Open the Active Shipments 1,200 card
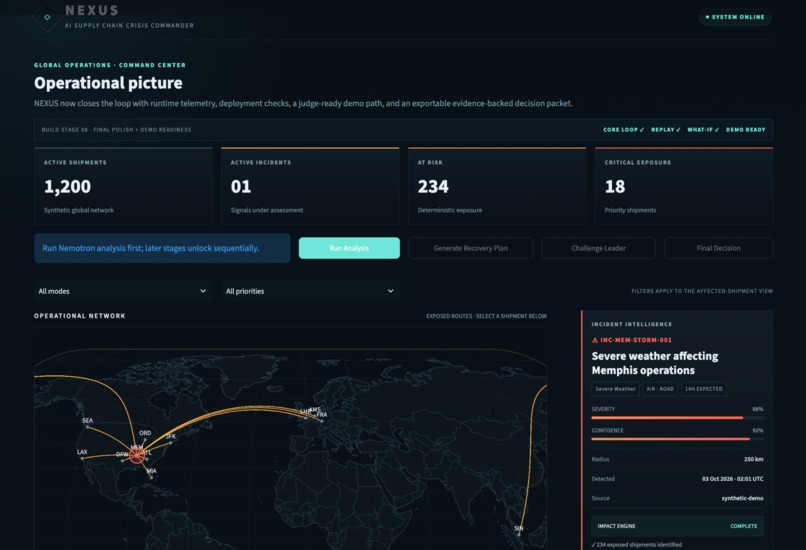This screenshot has height=550, width=806. [x=123, y=186]
